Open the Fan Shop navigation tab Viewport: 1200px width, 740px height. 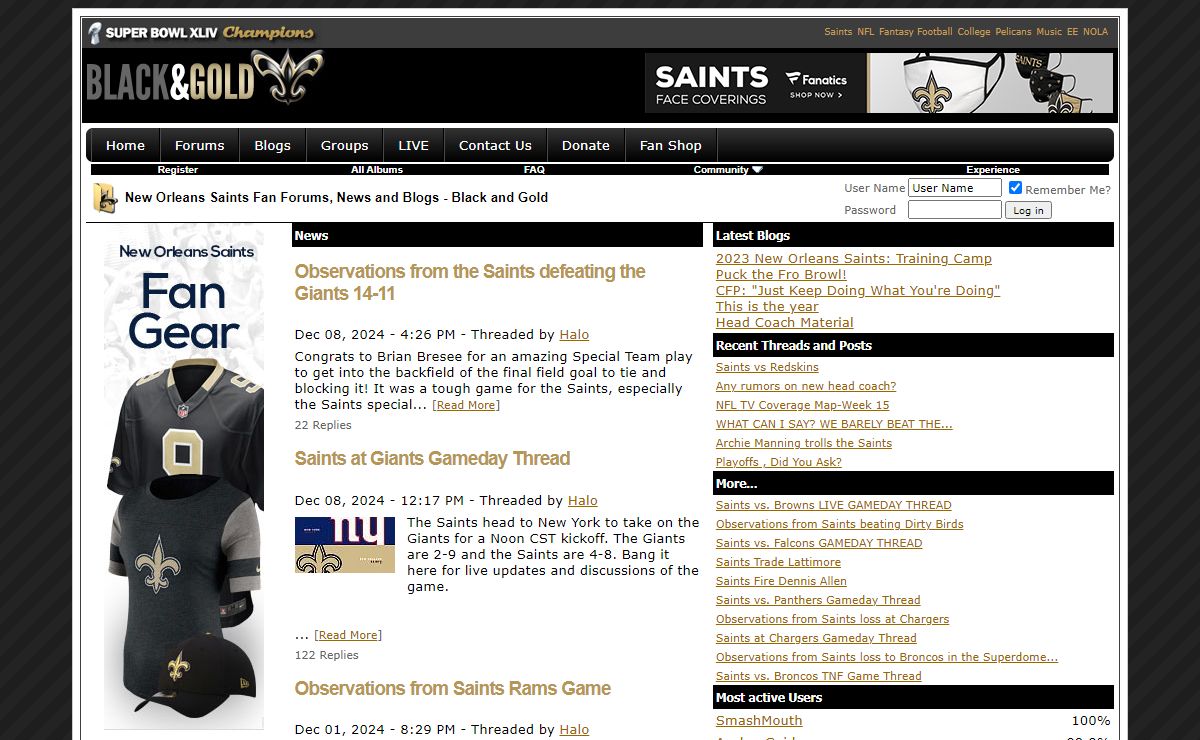click(671, 145)
